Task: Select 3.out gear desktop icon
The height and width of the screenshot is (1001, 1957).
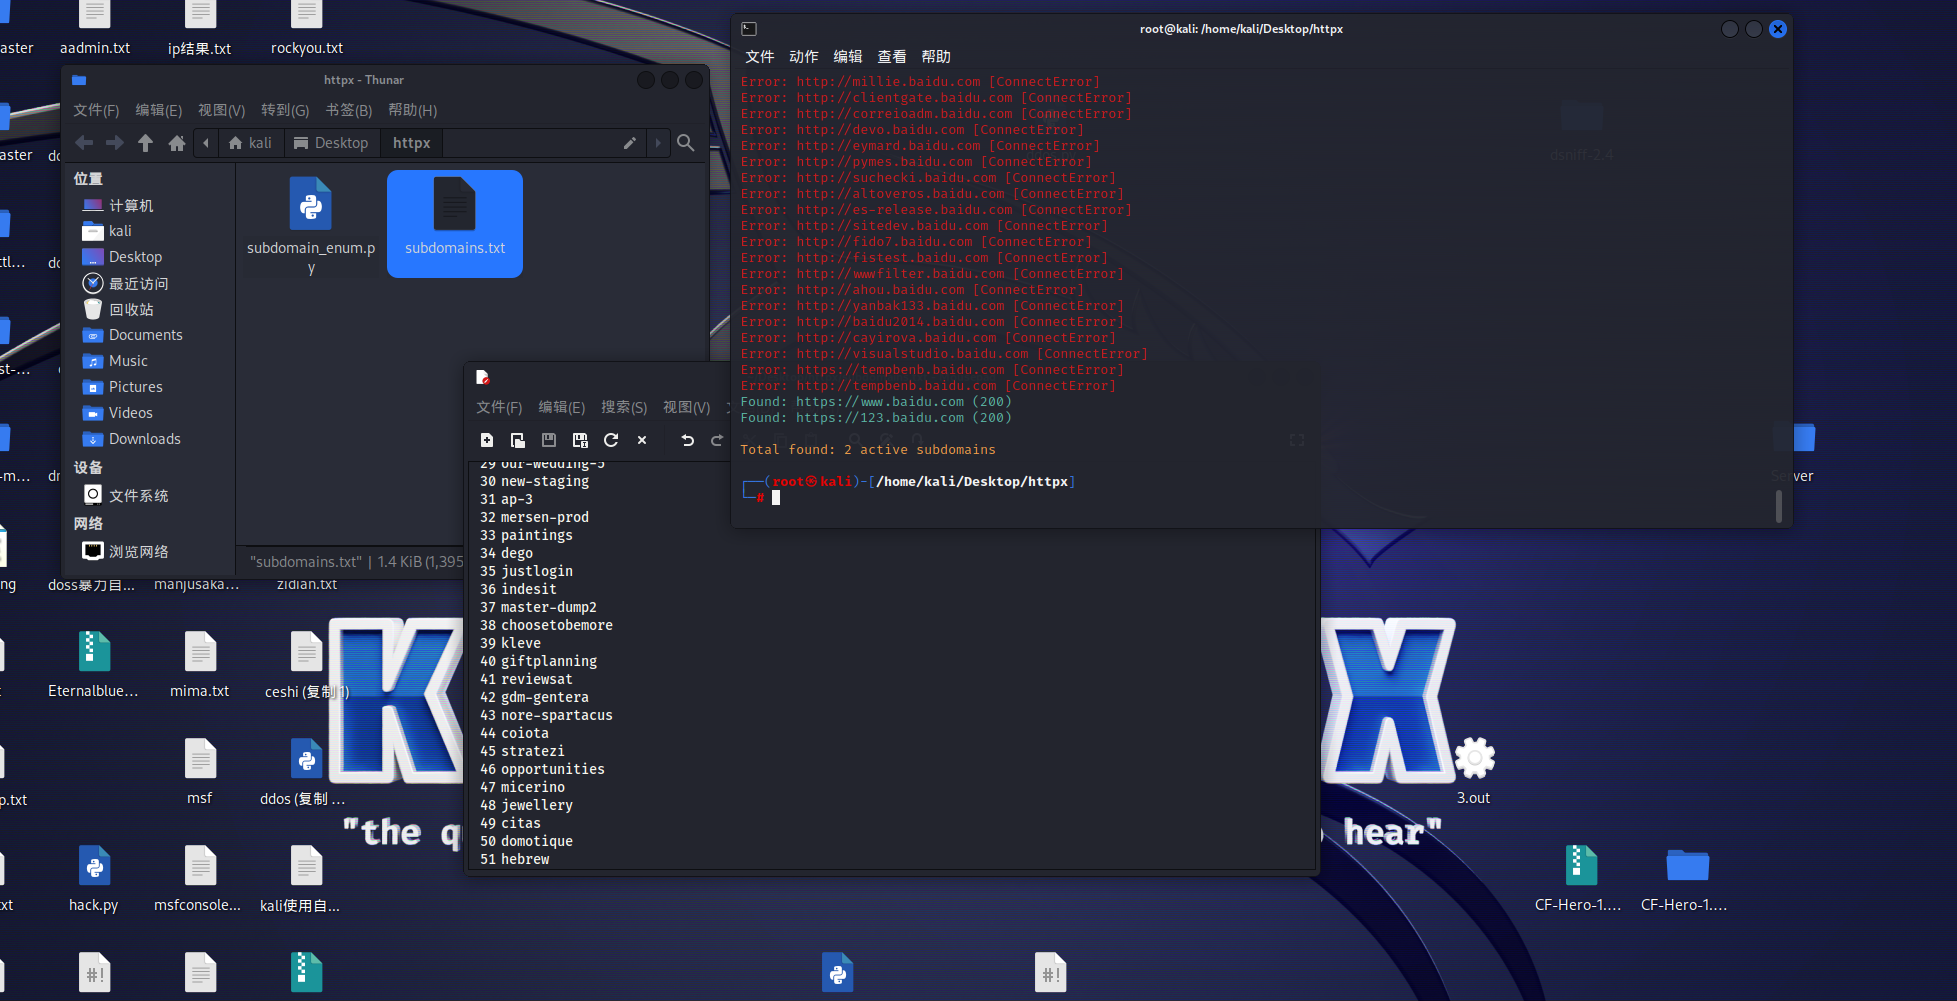Action: 1473,771
